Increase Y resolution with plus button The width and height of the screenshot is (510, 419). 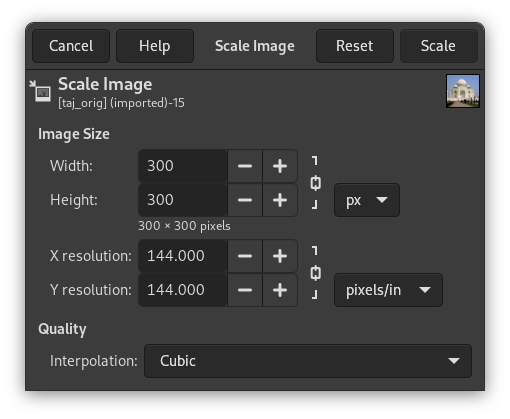(280, 290)
